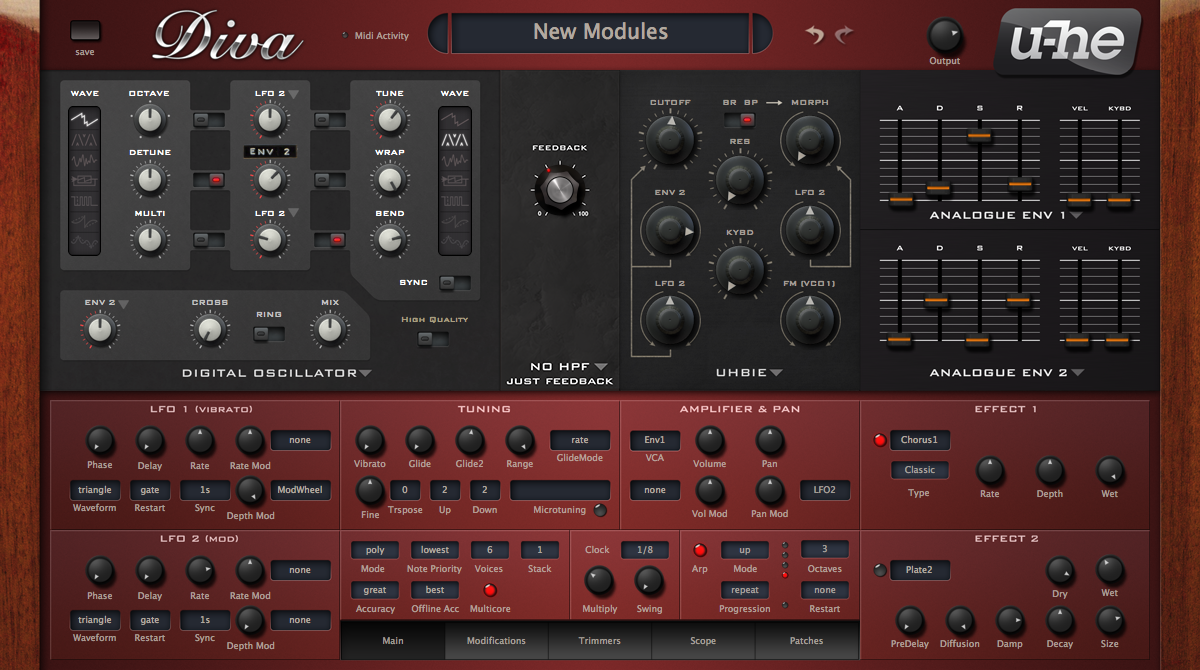The image size is (1200, 670).
Task: Click the Analogue Env 1 Sustain slider
Action: click(979, 135)
